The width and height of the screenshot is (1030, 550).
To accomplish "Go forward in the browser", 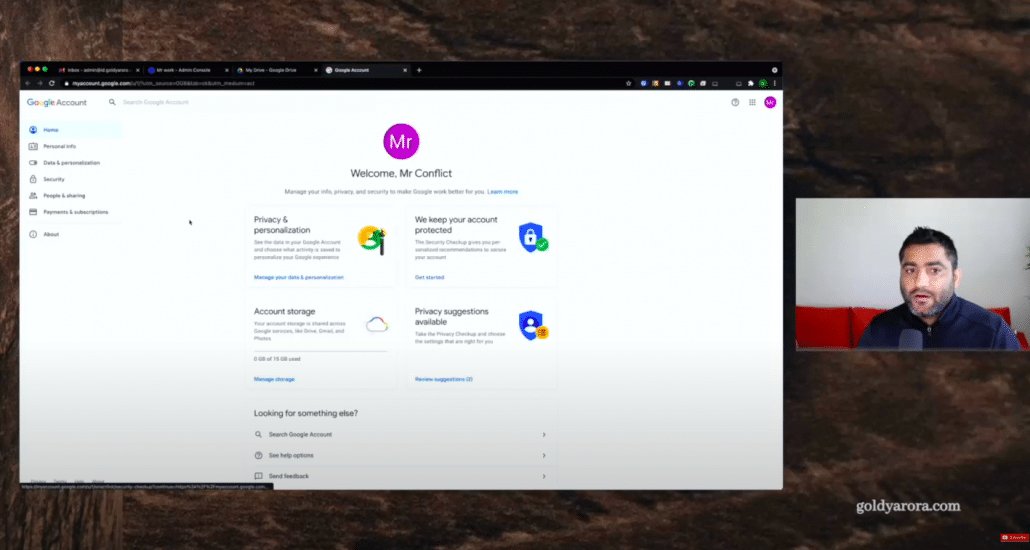I will (x=40, y=83).
